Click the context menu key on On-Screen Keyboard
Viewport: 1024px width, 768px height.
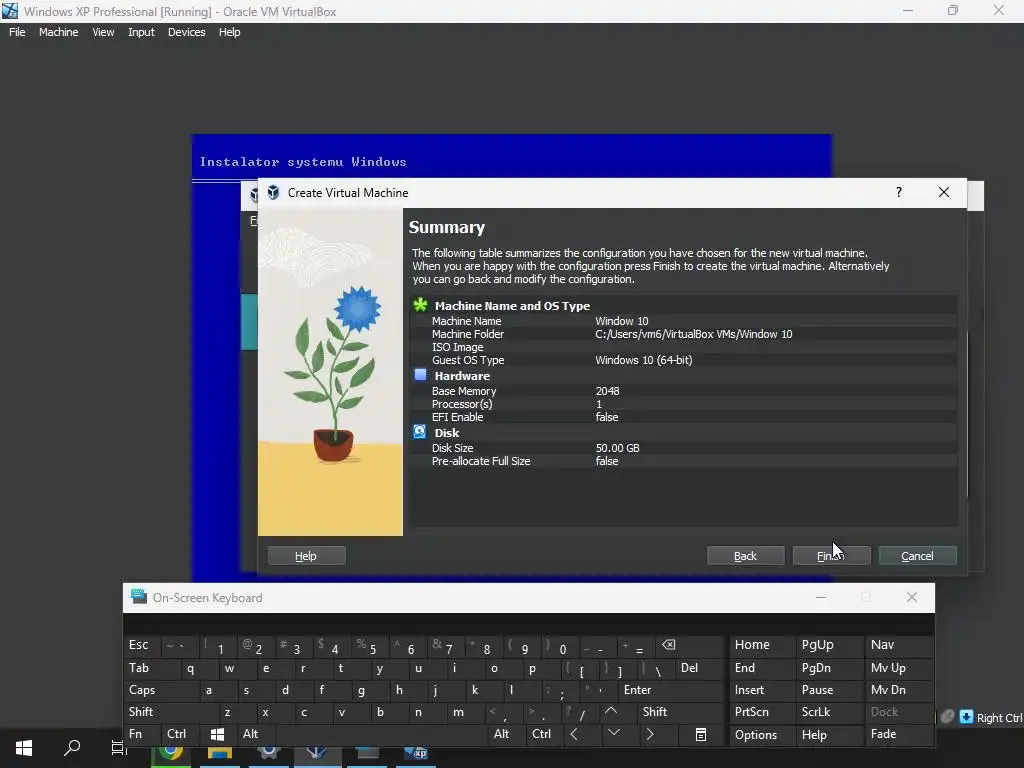(701, 735)
